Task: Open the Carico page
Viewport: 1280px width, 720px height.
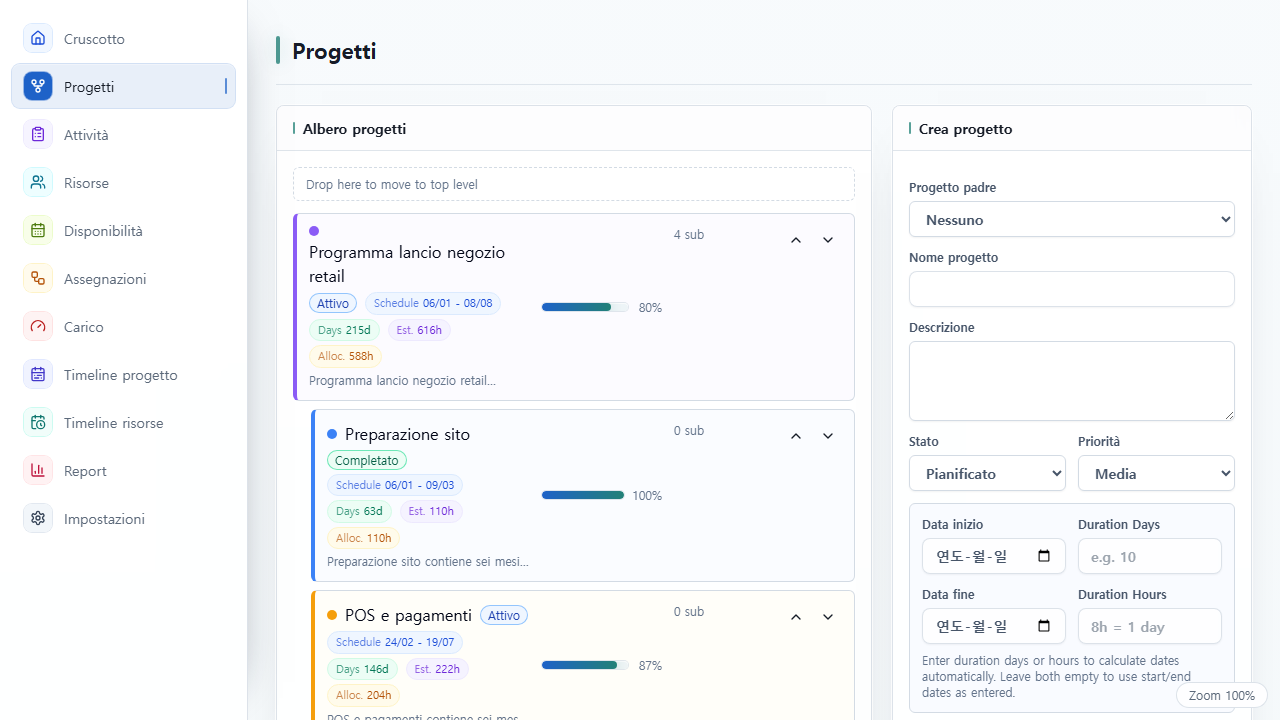Action: pyautogui.click(x=124, y=327)
